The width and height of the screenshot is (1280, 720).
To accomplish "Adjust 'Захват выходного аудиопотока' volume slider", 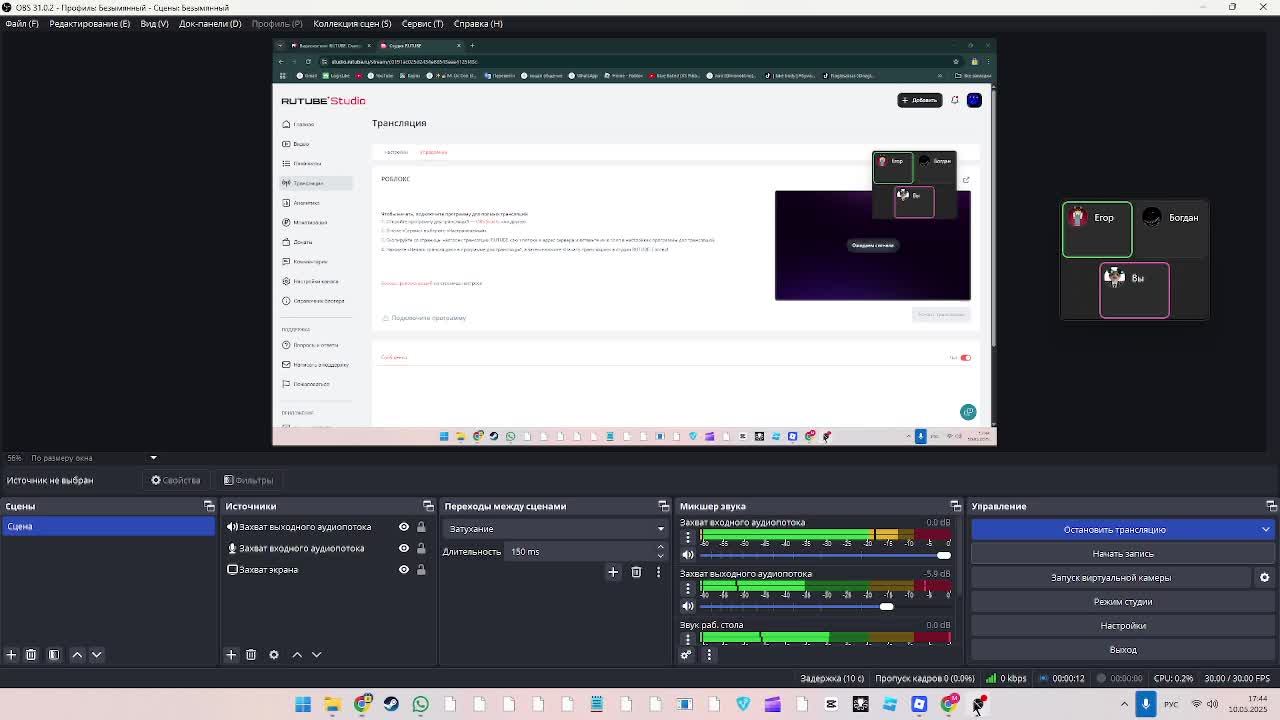I will (825, 606).
